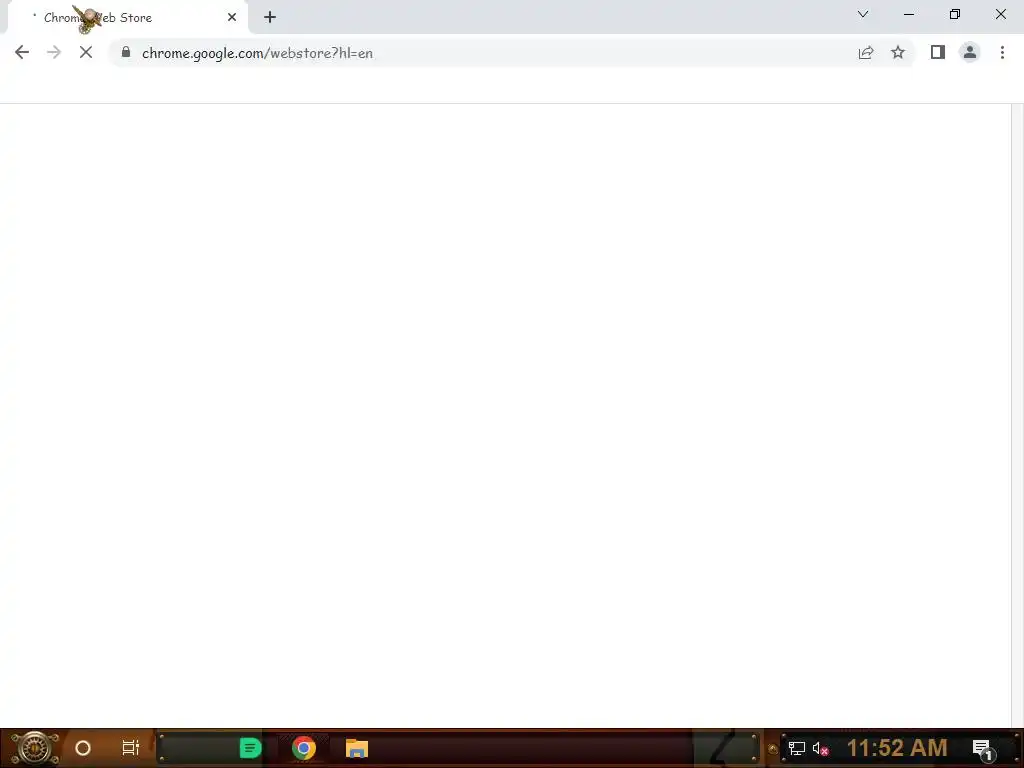The image size is (1024, 768).
Task: Show hidden system tray icons
Action: 773,749
